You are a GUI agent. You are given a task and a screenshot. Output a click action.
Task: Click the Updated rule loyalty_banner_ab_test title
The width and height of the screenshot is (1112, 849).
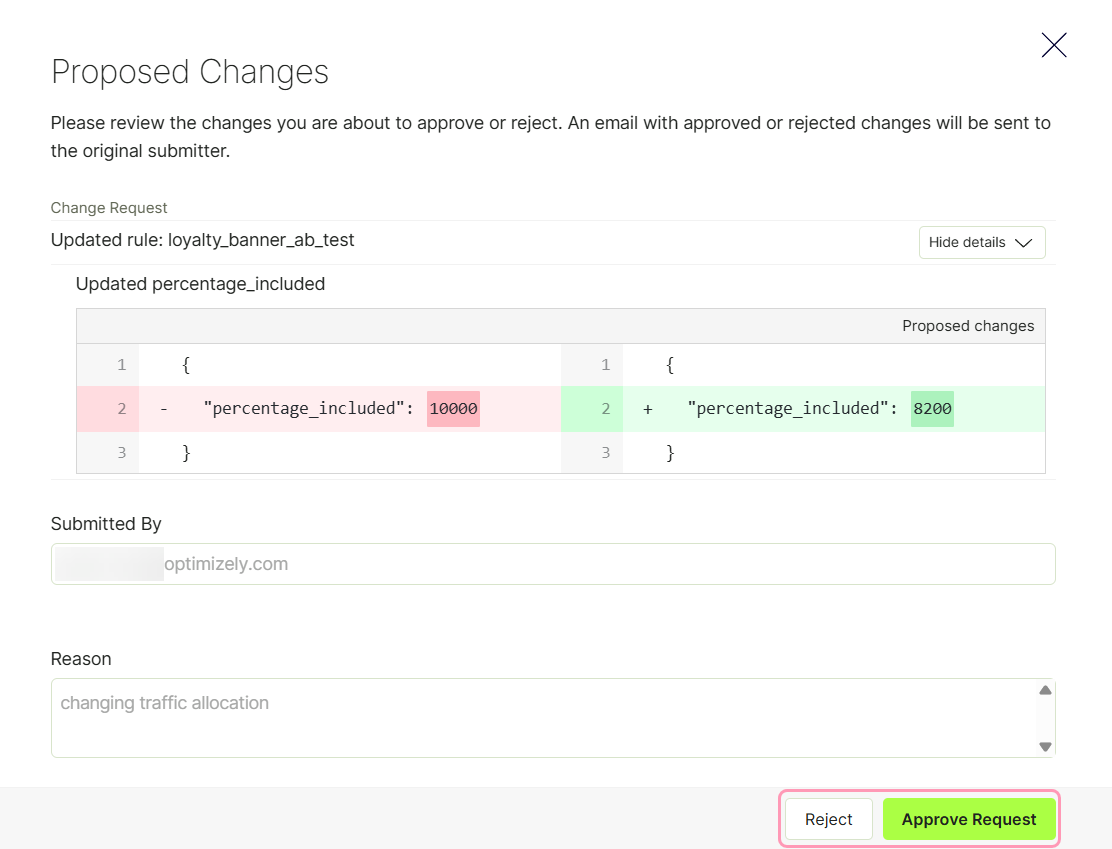point(202,240)
